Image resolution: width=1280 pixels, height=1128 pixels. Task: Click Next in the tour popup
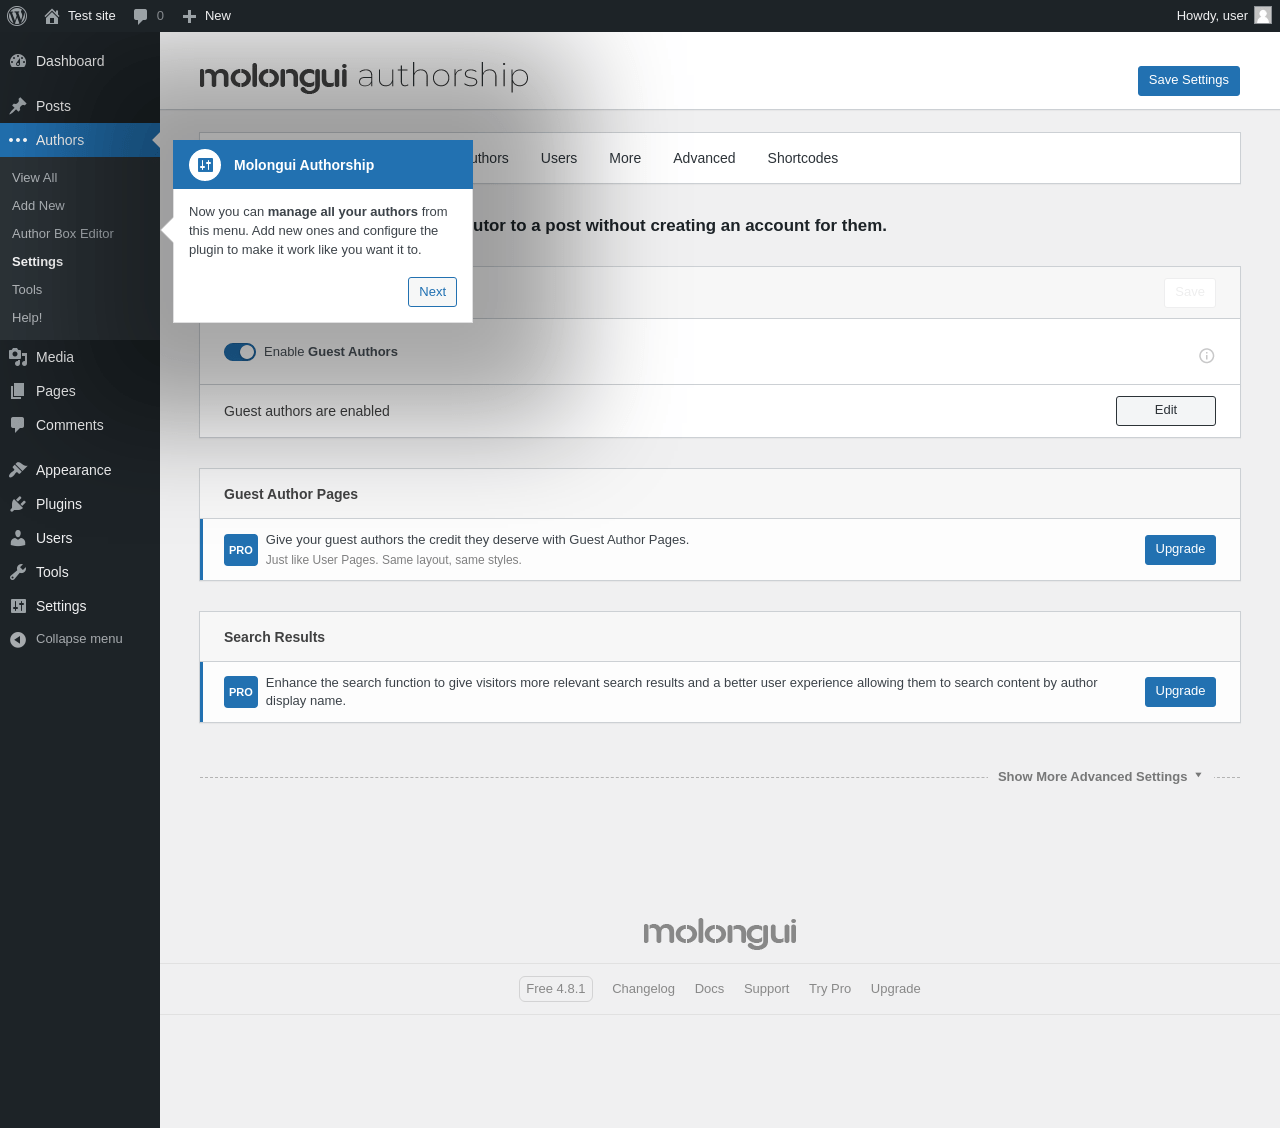[432, 292]
